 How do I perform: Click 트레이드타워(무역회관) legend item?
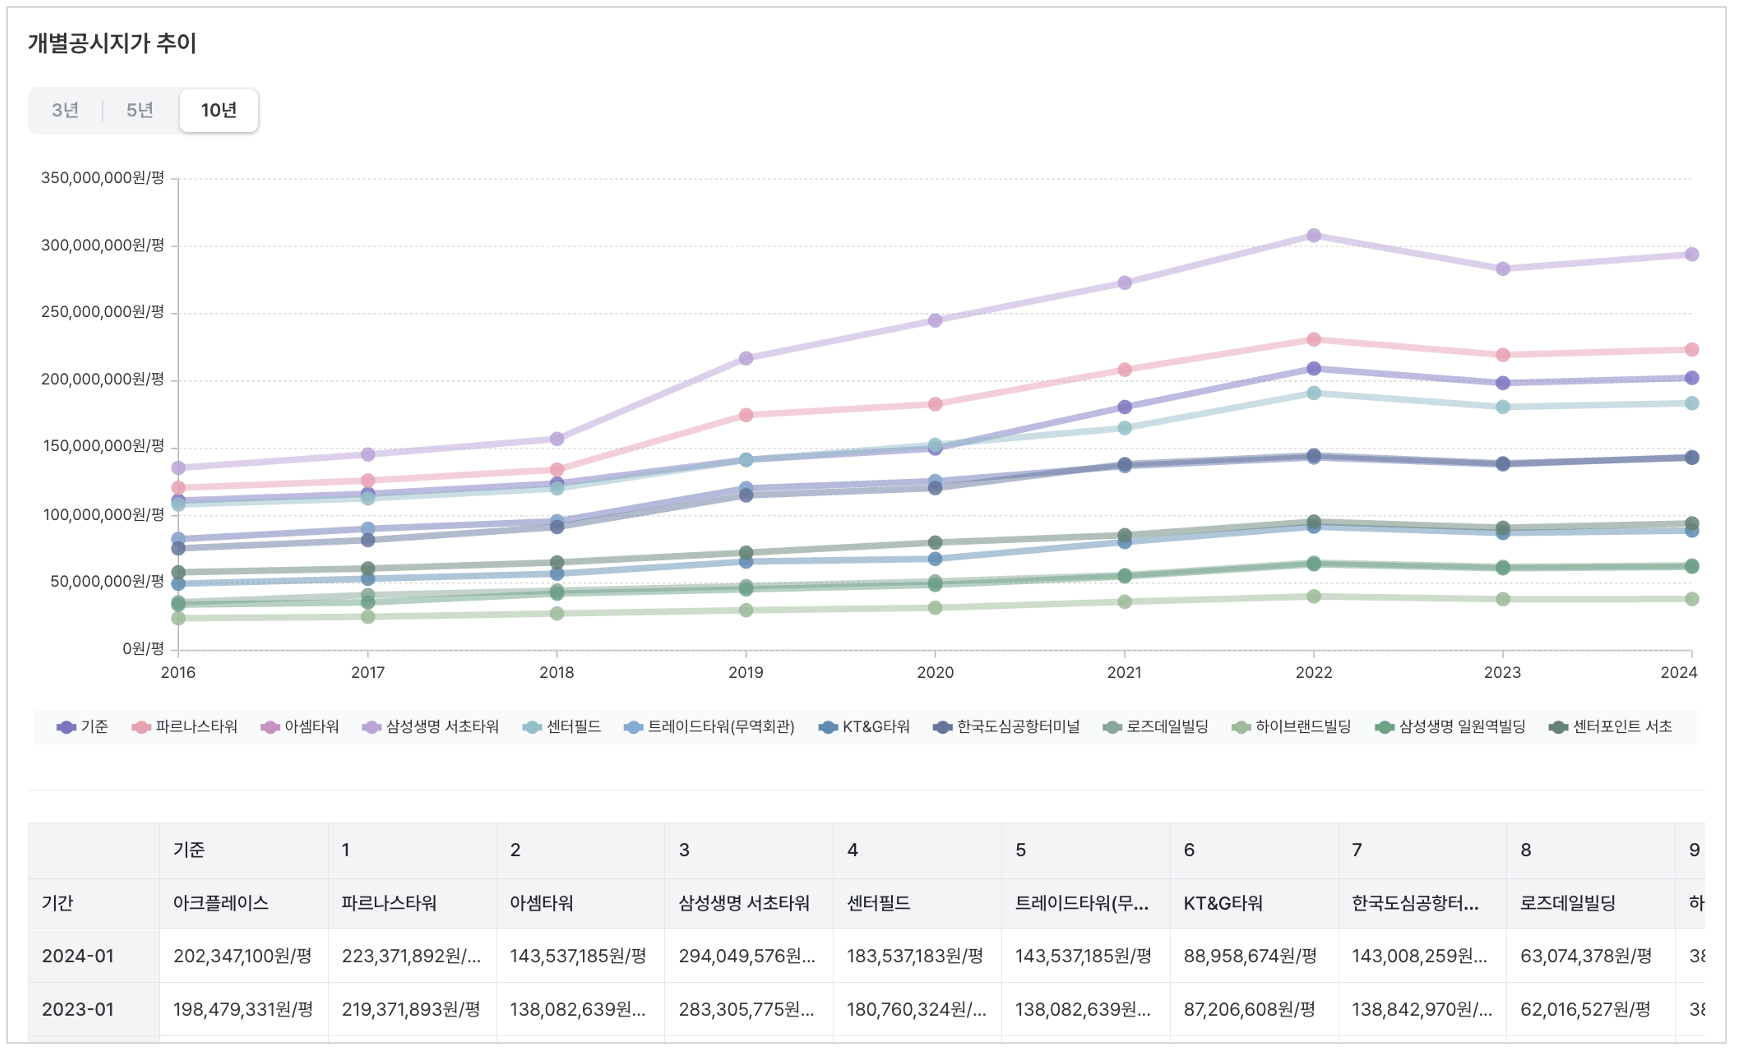point(710,727)
